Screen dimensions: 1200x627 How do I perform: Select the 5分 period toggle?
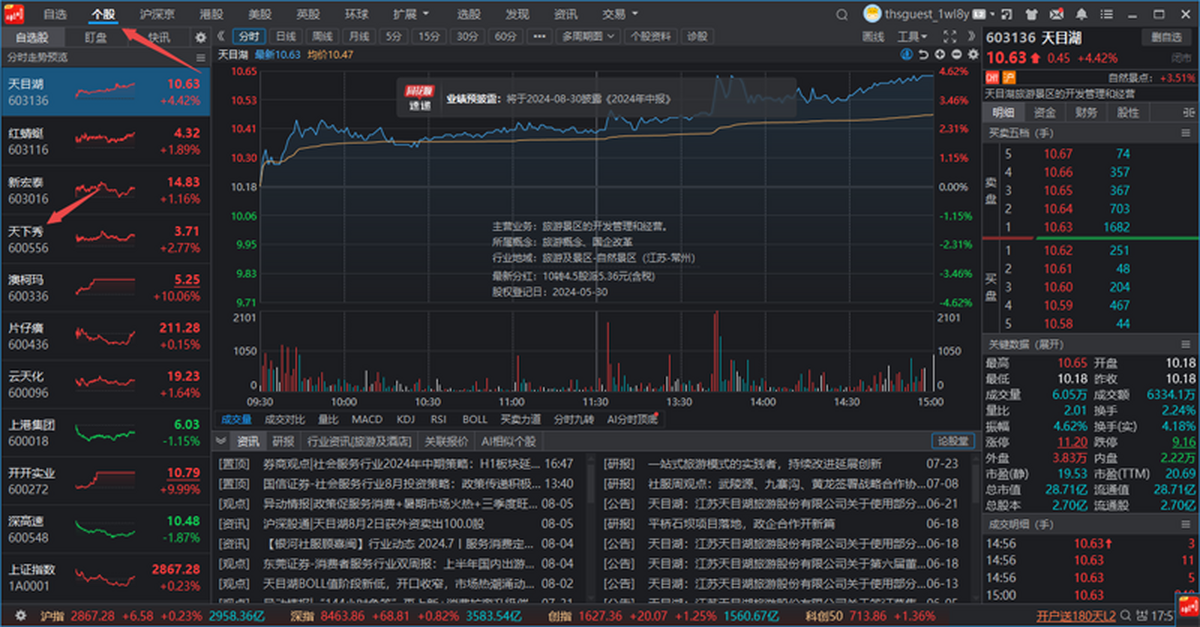[x=394, y=36]
